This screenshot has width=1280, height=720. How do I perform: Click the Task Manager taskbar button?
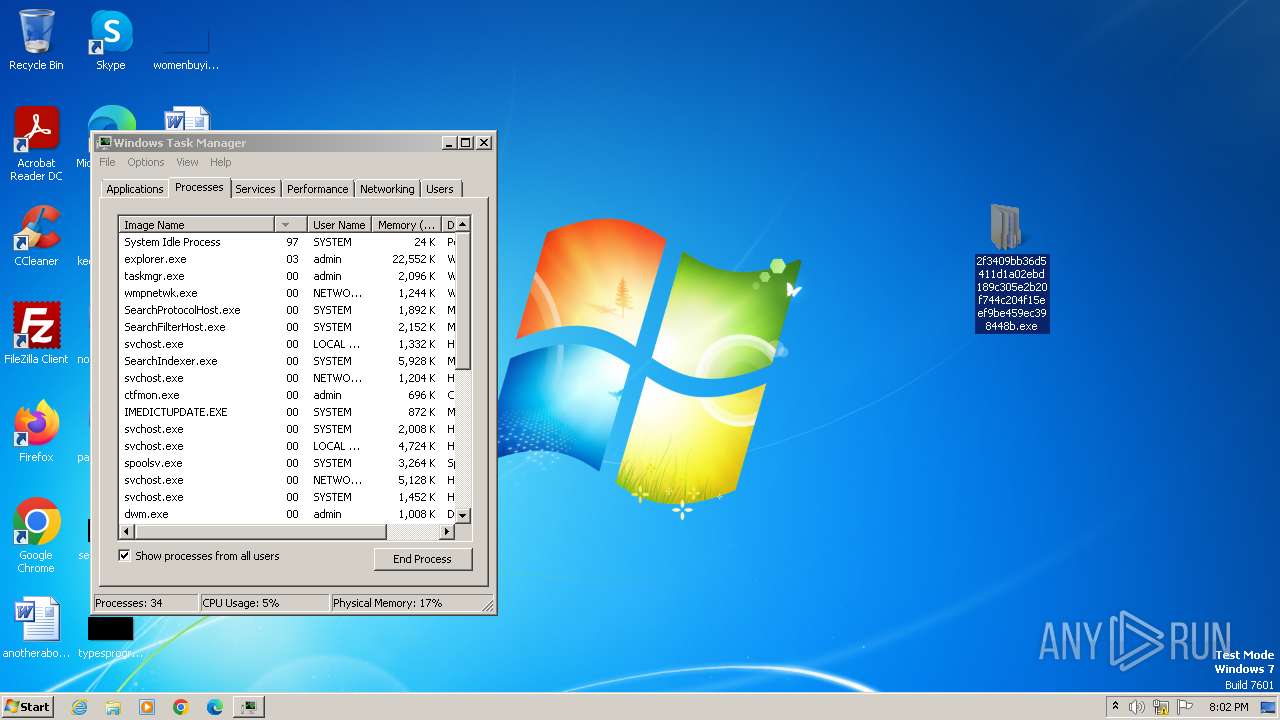click(248, 707)
